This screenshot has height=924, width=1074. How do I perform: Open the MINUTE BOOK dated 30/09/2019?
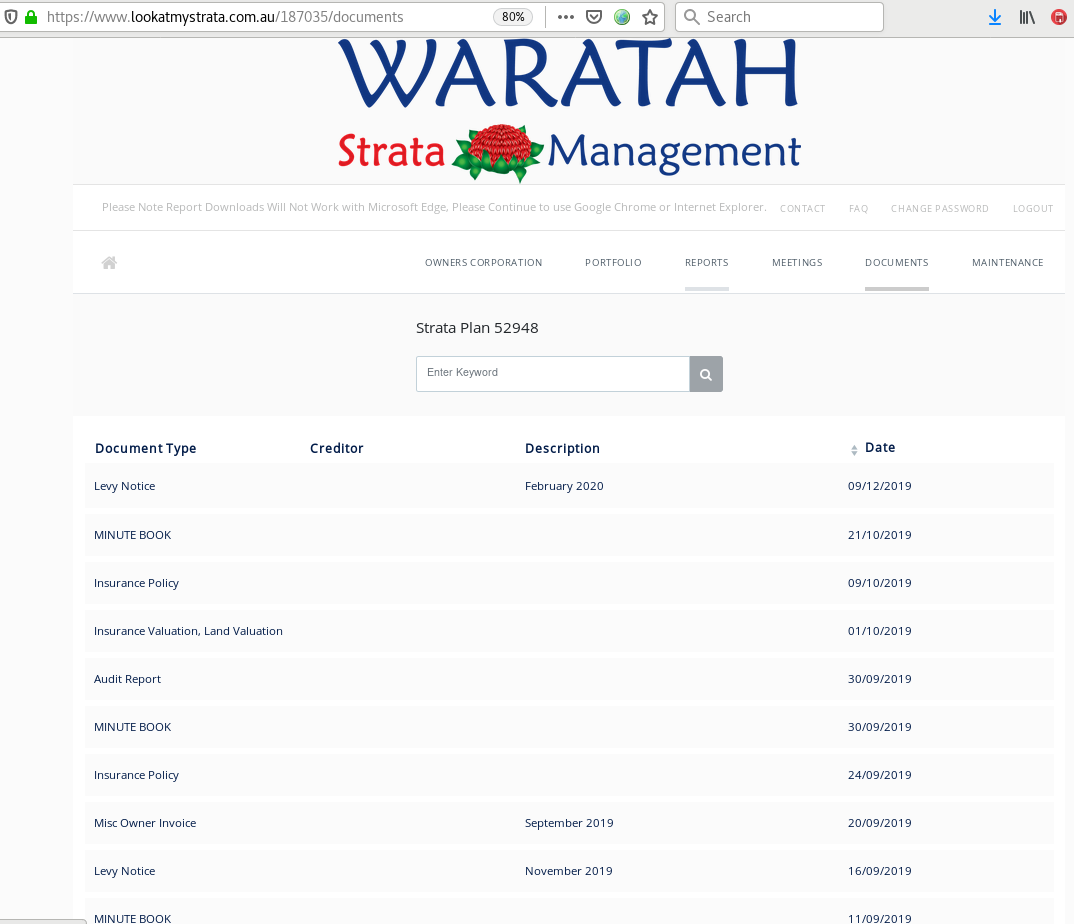click(569, 727)
